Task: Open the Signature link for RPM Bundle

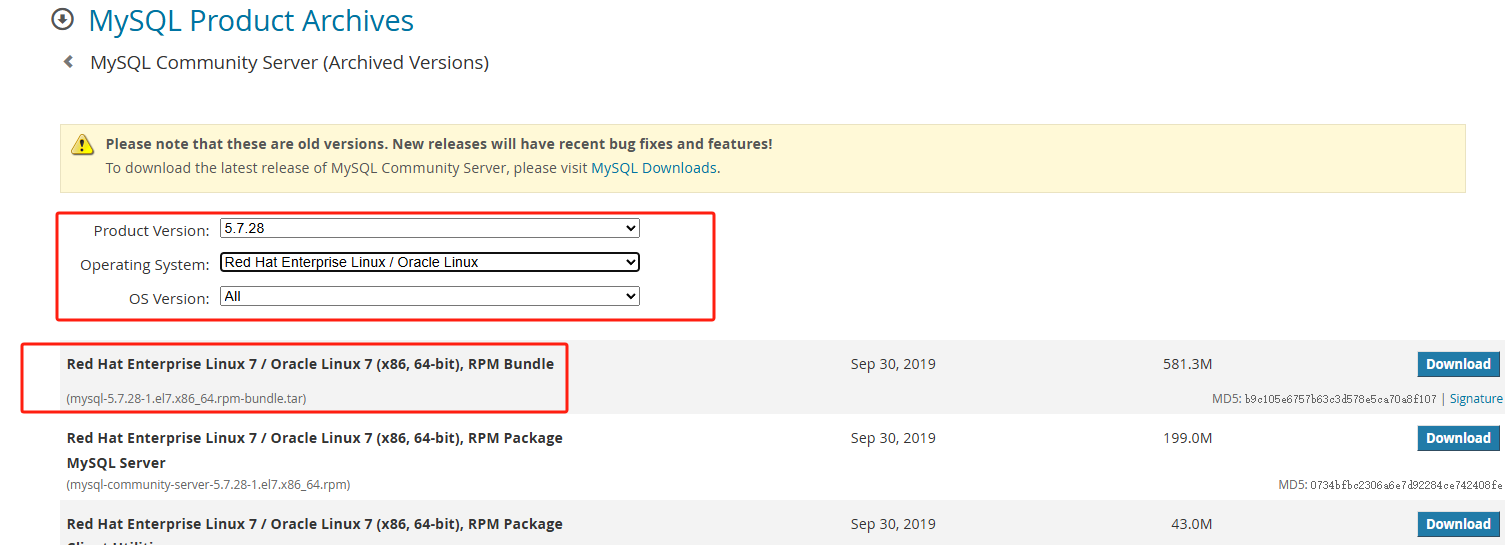Action: tap(1476, 399)
